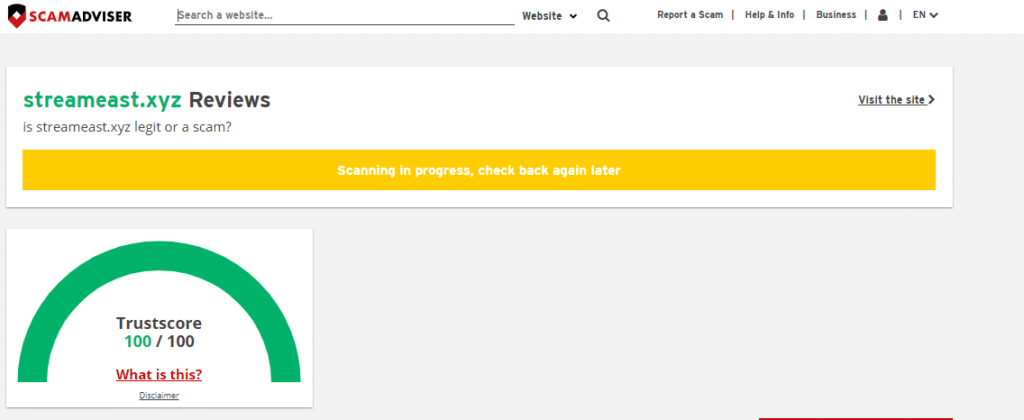
Task: Click the 'streameast.xyz Reviews' heading
Action: (147, 100)
